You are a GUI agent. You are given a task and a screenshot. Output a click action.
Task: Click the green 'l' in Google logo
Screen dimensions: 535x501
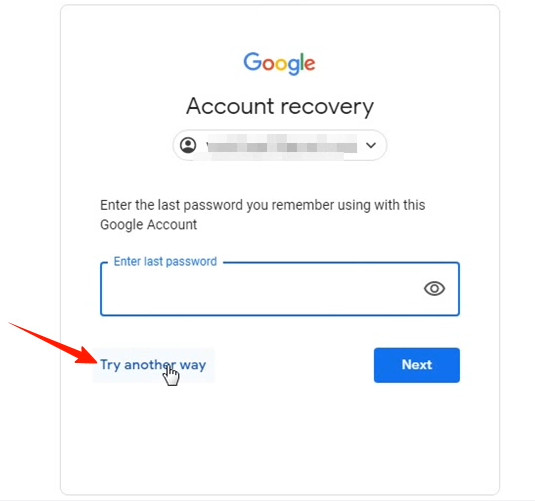pos(301,62)
